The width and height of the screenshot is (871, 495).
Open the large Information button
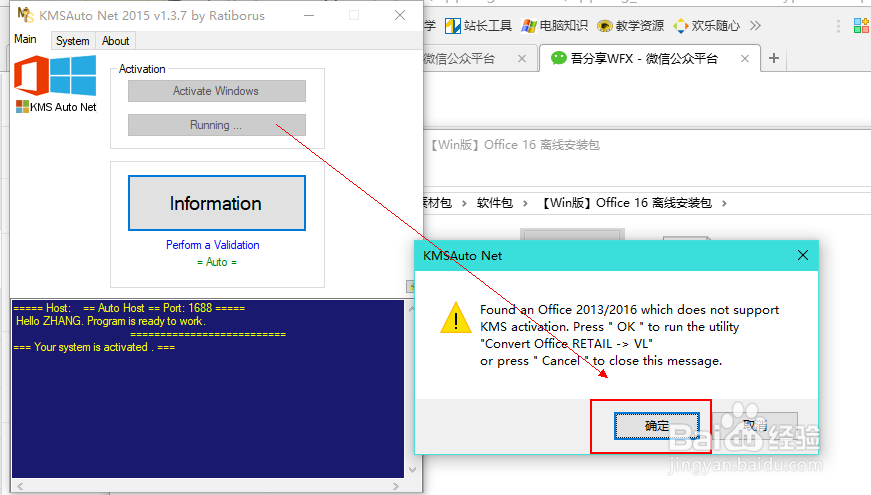click(x=217, y=203)
